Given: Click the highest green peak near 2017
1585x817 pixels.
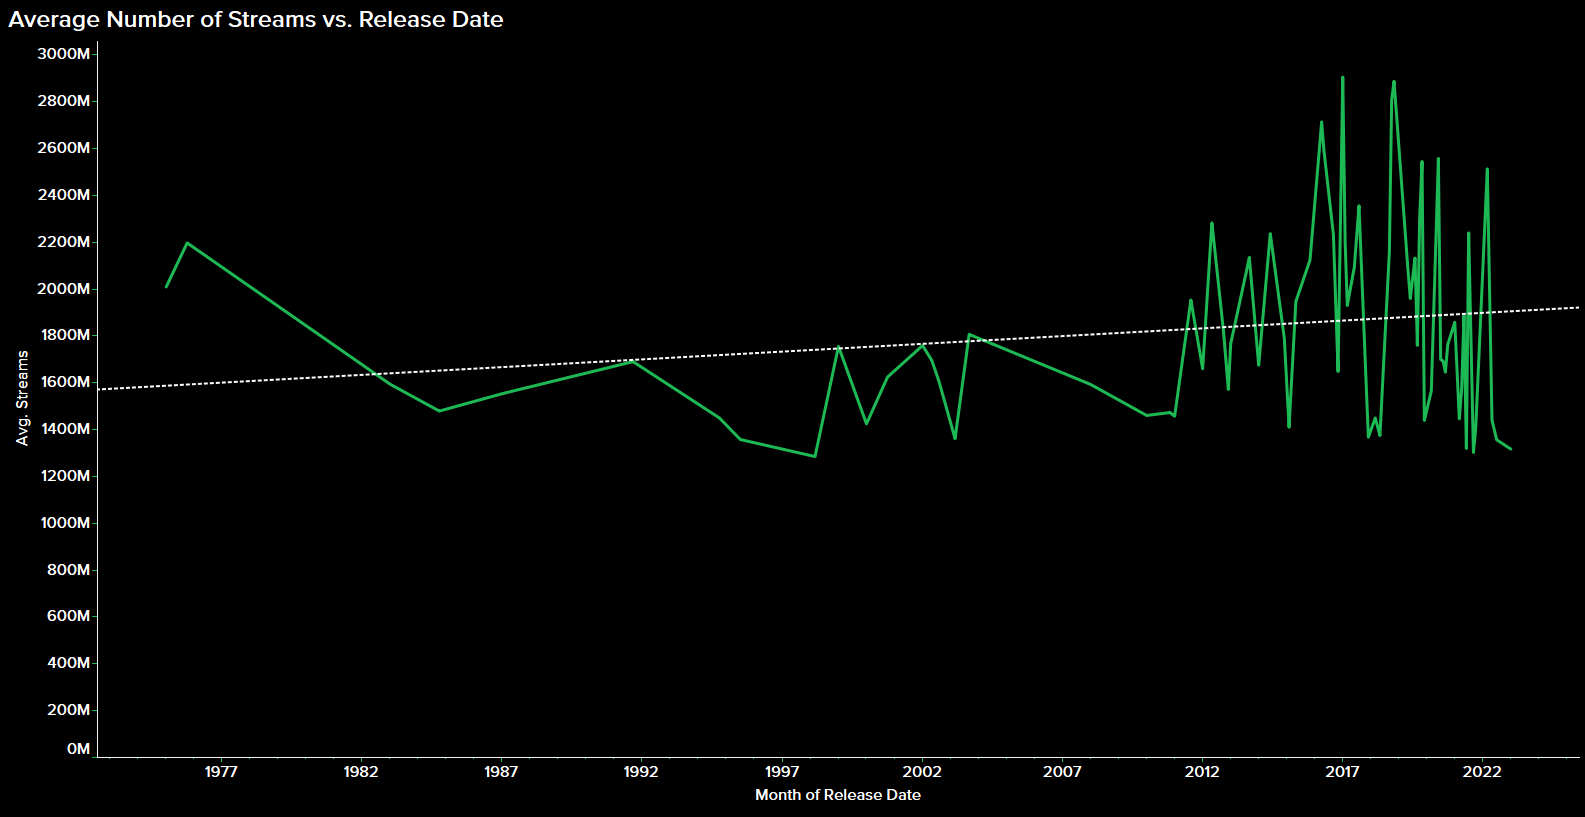Looking at the screenshot, I should [x=1342, y=78].
